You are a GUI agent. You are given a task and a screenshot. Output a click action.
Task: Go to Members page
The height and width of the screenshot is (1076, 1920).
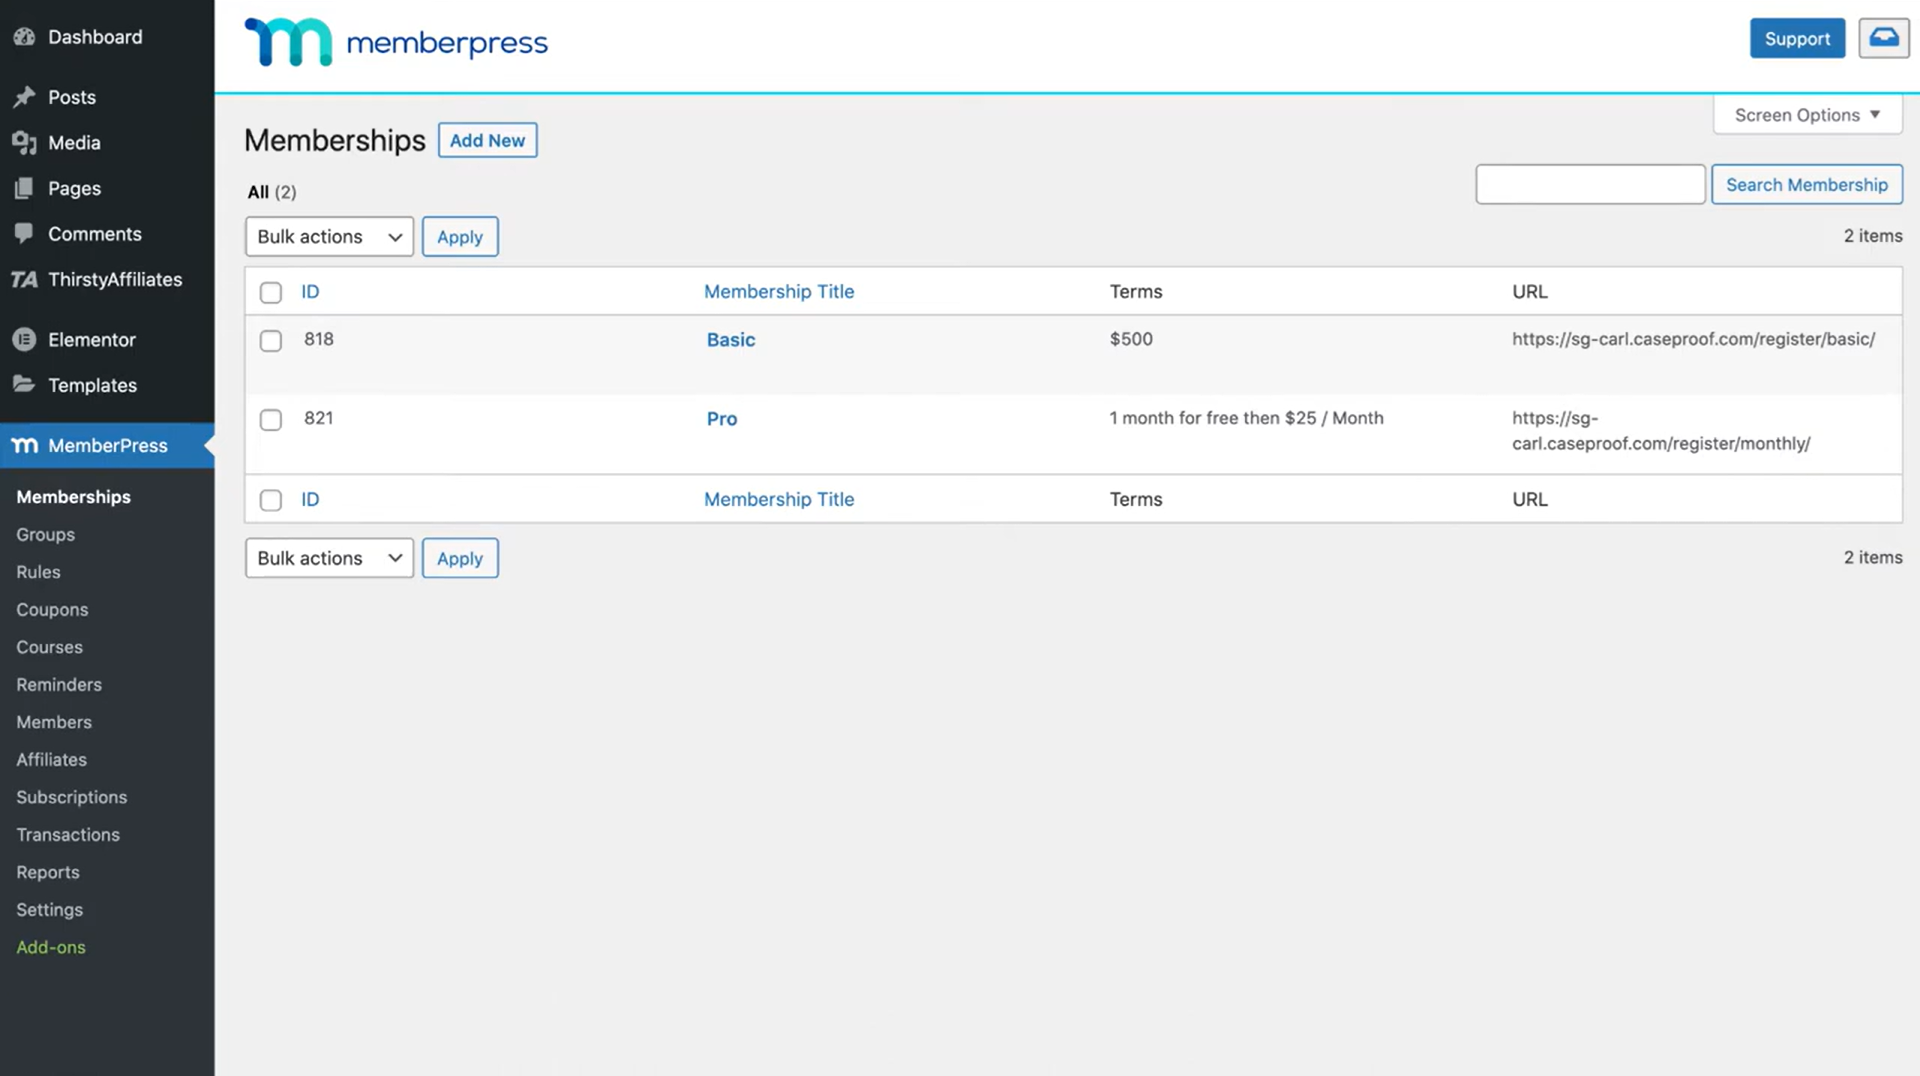(x=54, y=722)
